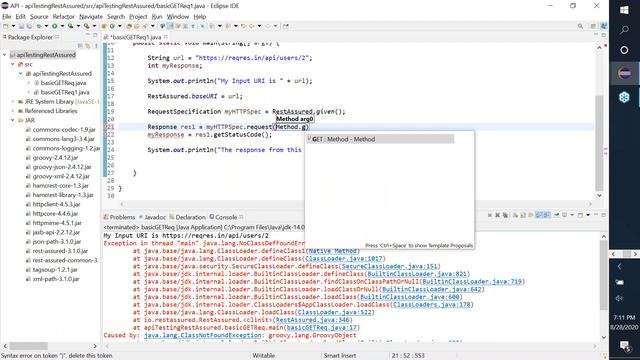Viewport: 640px width, 360px height.
Task: Expand Referenced Libraries node
Action: tap(13, 111)
